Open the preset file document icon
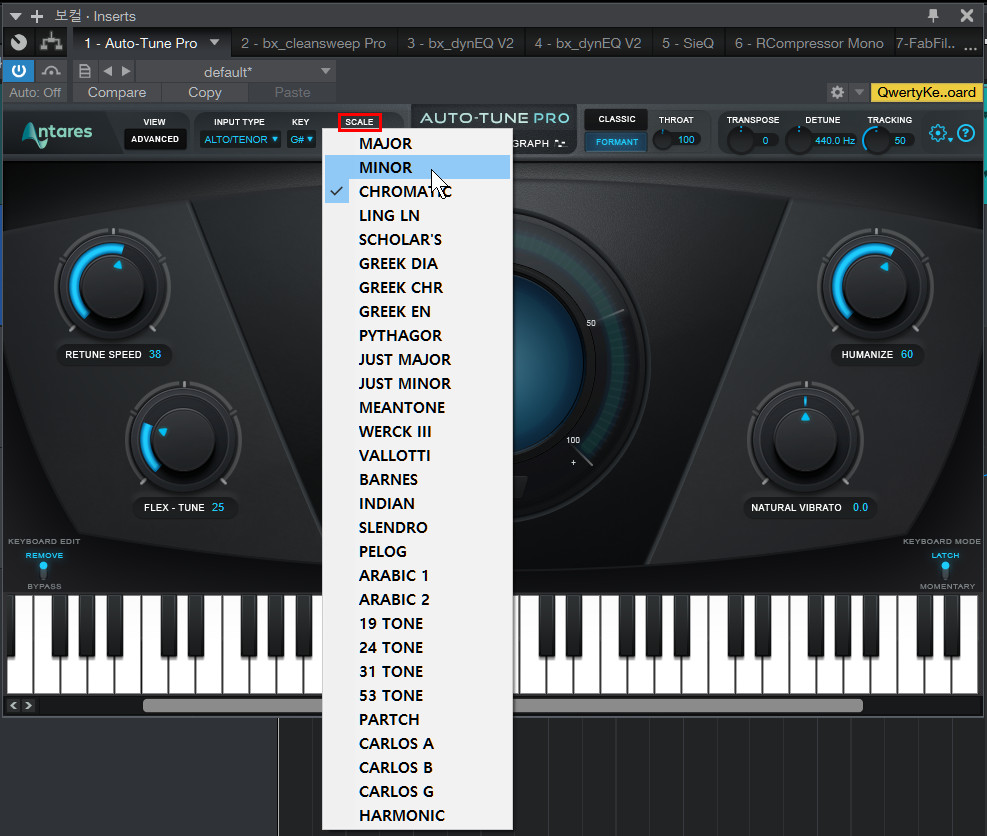The image size is (987, 836). [84, 71]
